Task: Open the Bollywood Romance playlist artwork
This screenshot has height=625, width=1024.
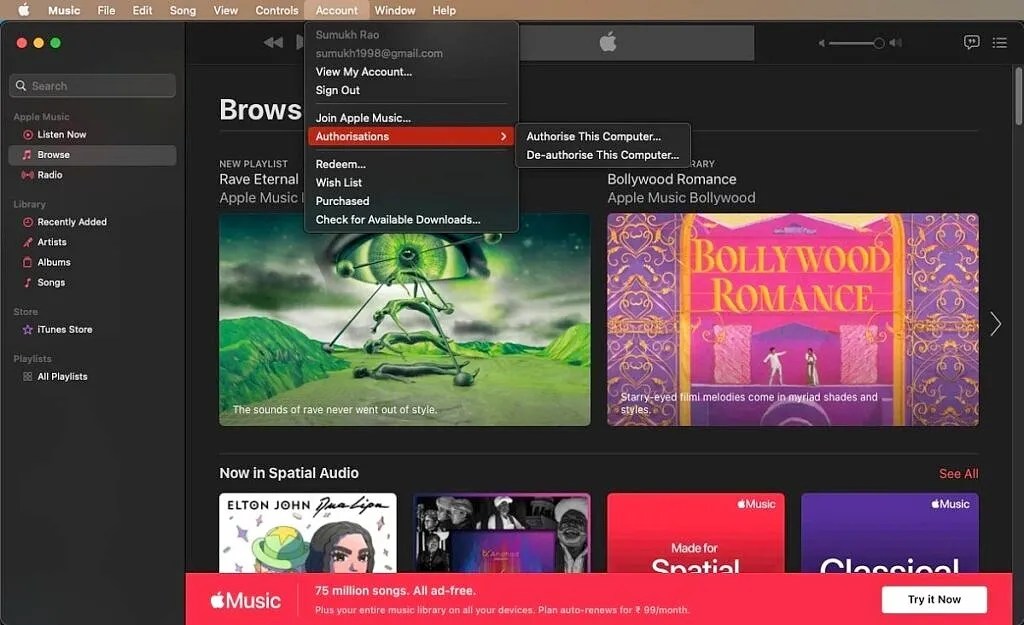Action: coord(793,320)
